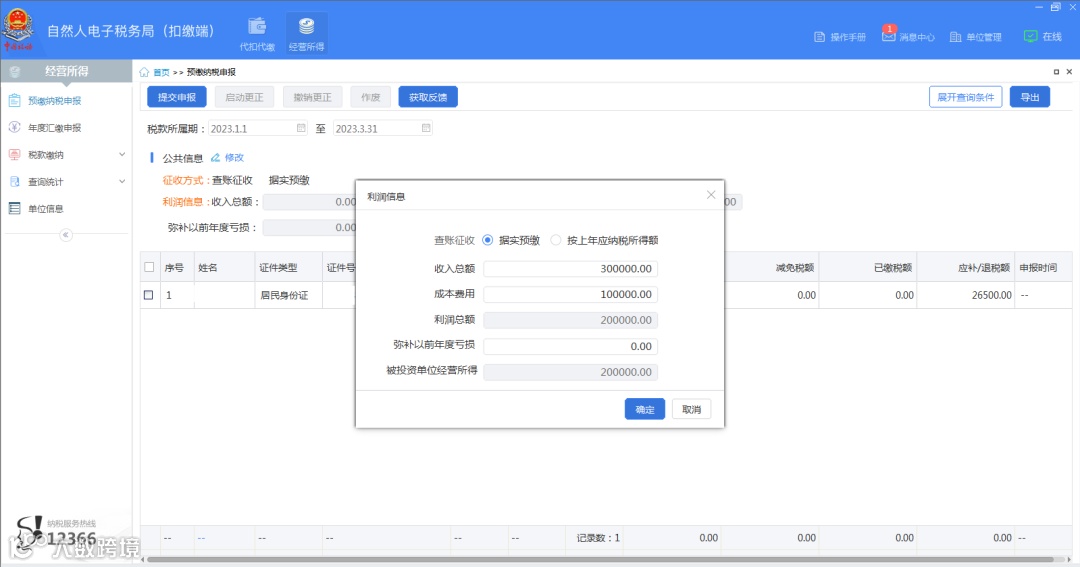
Task: Expand 税款缴纳 chevron
Action: tap(122, 154)
